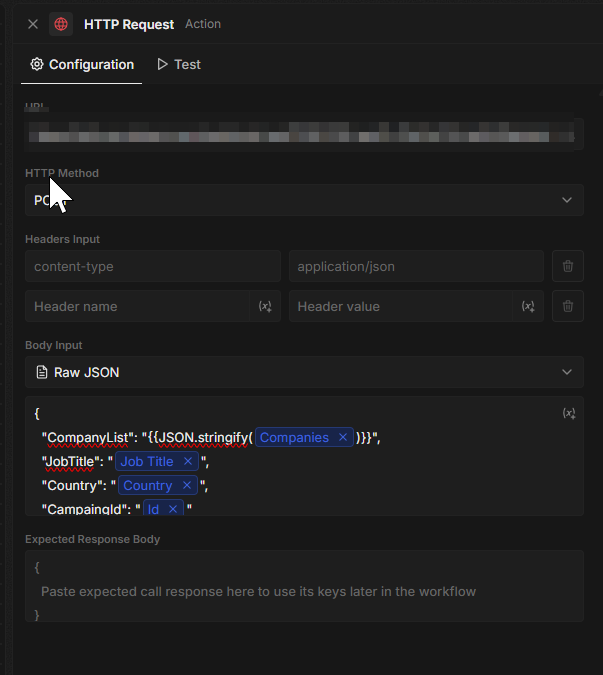The height and width of the screenshot is (675, 603).
Task: Insert variable into Header name field
Action: pyautogui.click(x=265, y=307)
